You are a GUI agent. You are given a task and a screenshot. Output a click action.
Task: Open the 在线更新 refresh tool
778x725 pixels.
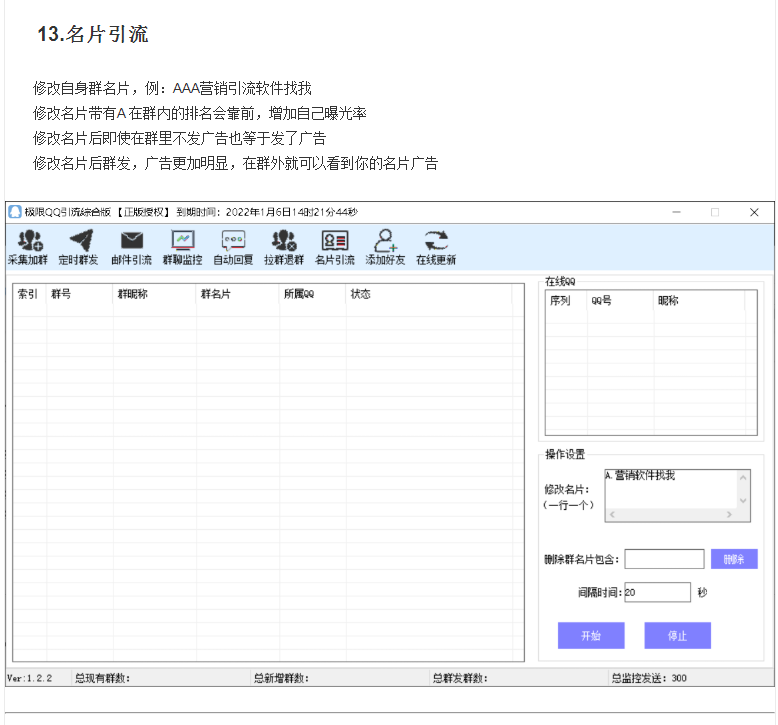point(436,247)
